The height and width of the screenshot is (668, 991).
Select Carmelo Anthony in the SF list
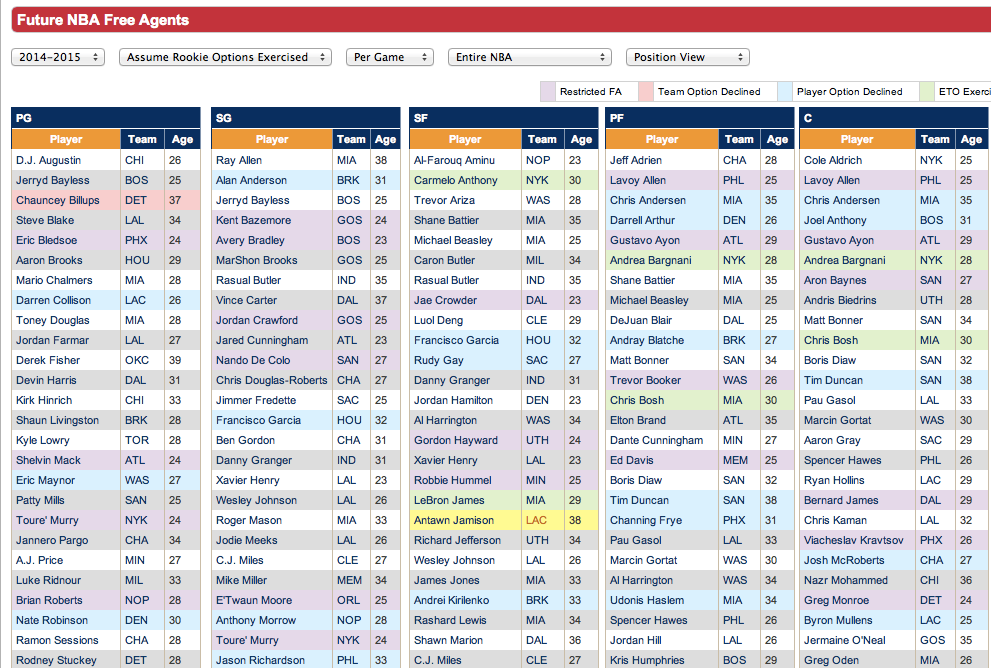coord(456,180)
